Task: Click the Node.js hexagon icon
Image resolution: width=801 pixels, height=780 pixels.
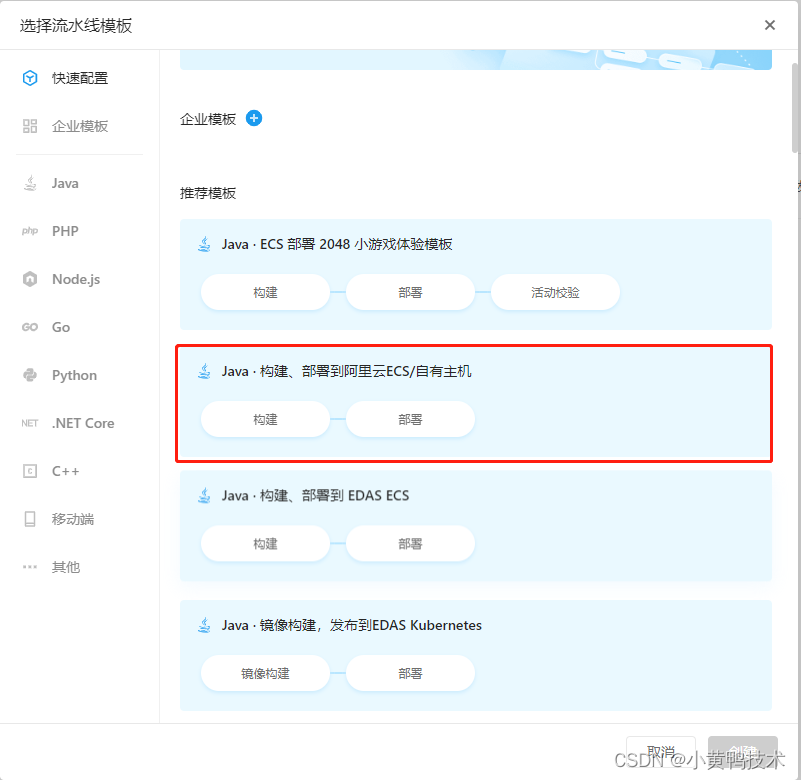Action: pyautogui.click(x=30, y=279)
